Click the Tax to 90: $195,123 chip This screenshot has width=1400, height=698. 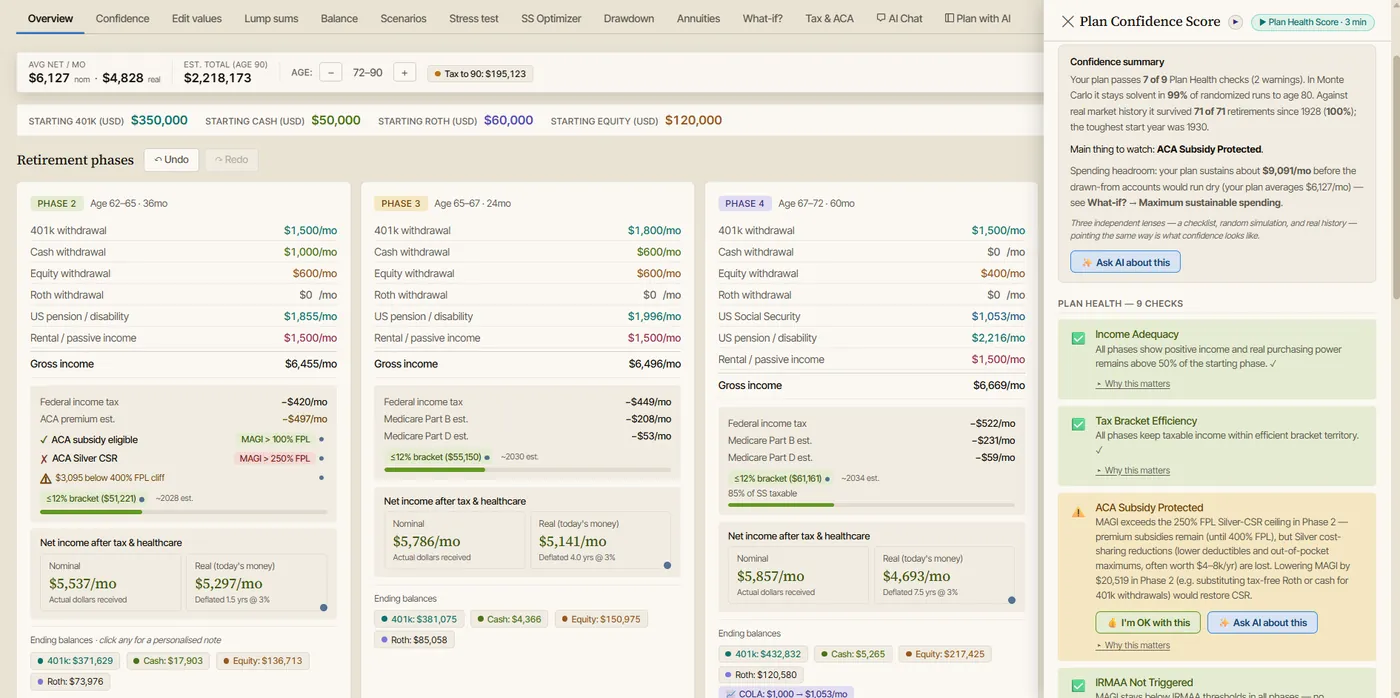coord(480,73)
